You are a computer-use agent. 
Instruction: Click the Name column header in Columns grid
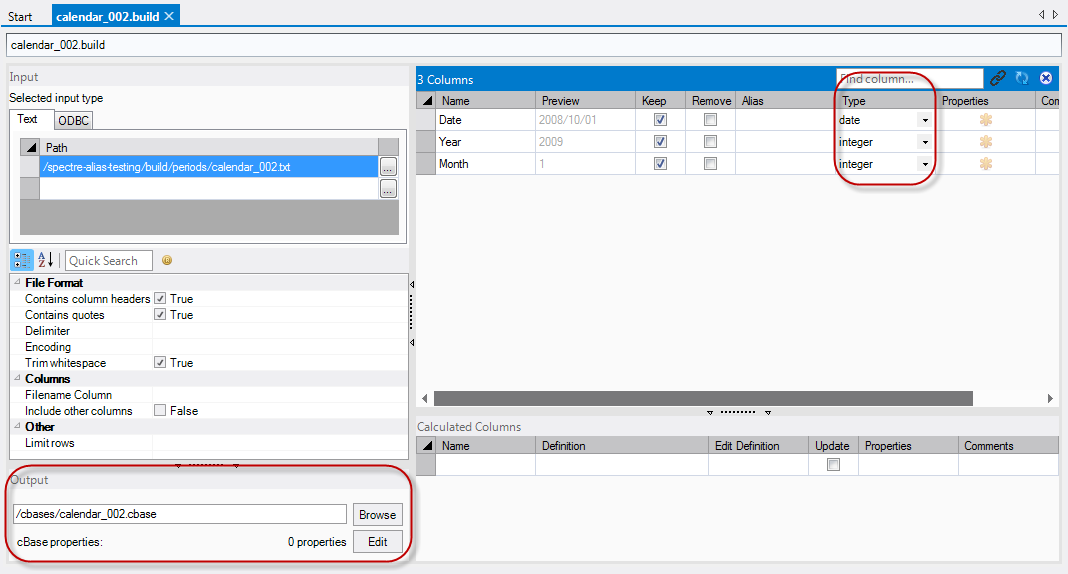pyautogui.click(x=486, y=100)
